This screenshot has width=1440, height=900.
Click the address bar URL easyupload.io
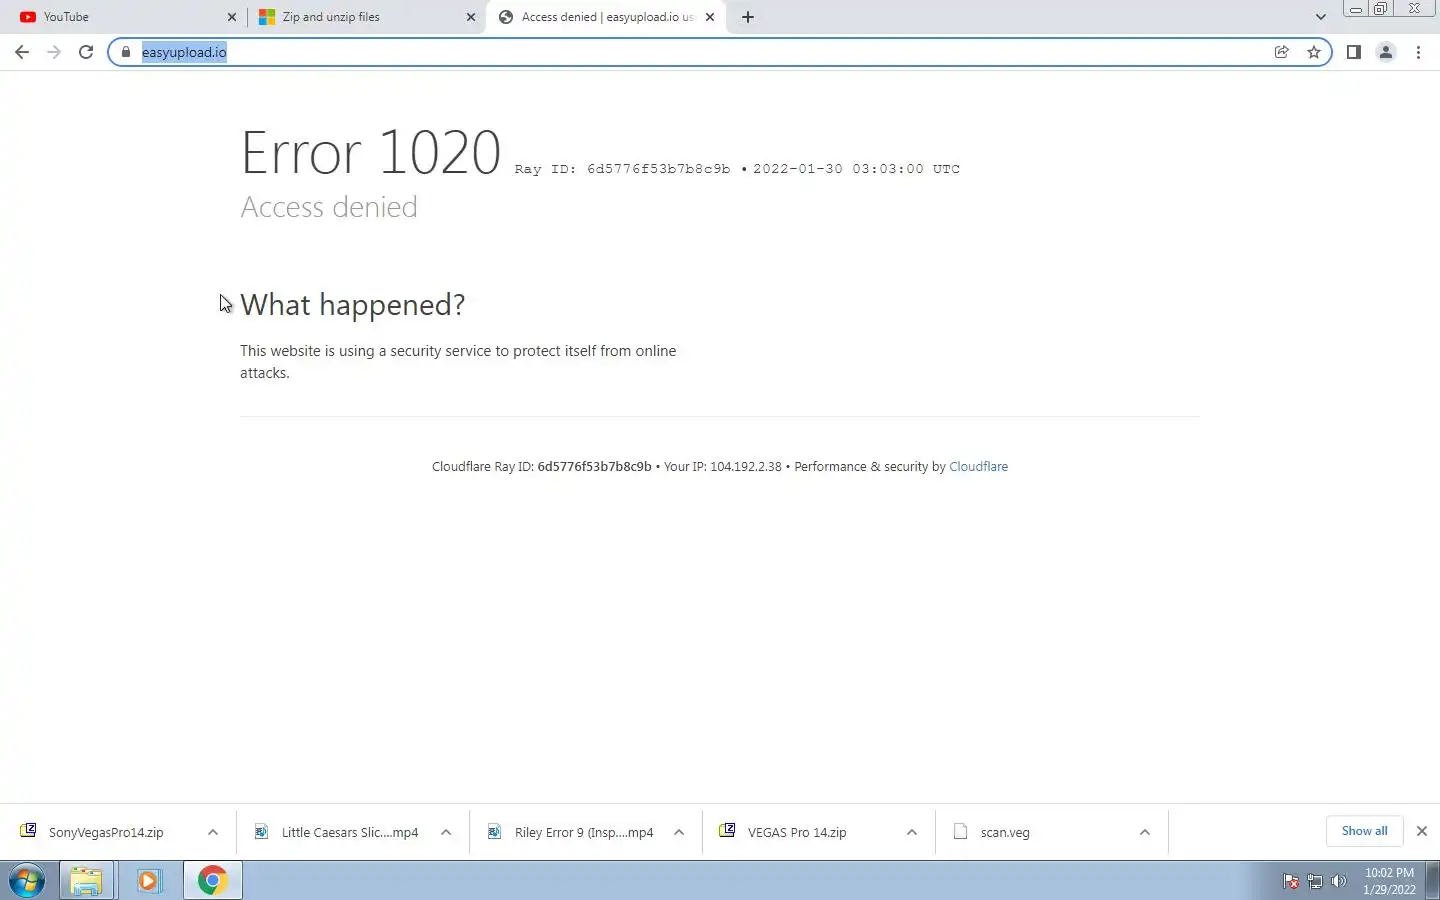(x=184, y=52)
